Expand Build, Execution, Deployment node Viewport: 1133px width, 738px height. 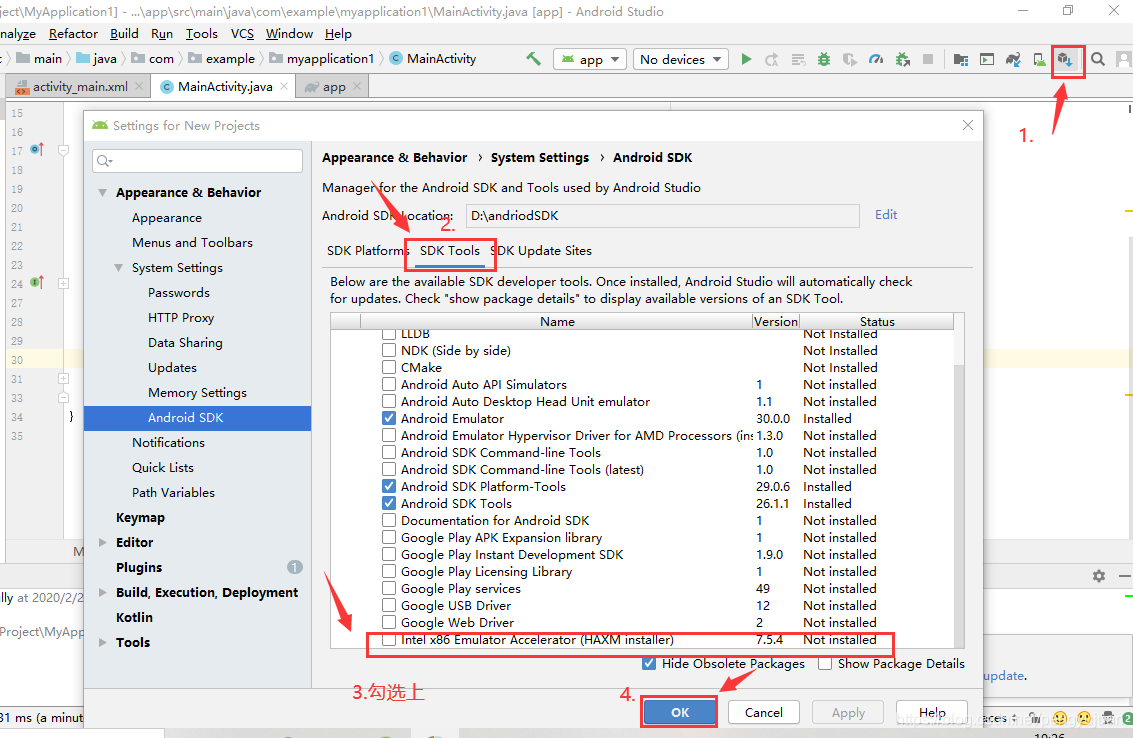tap(103, 592)
